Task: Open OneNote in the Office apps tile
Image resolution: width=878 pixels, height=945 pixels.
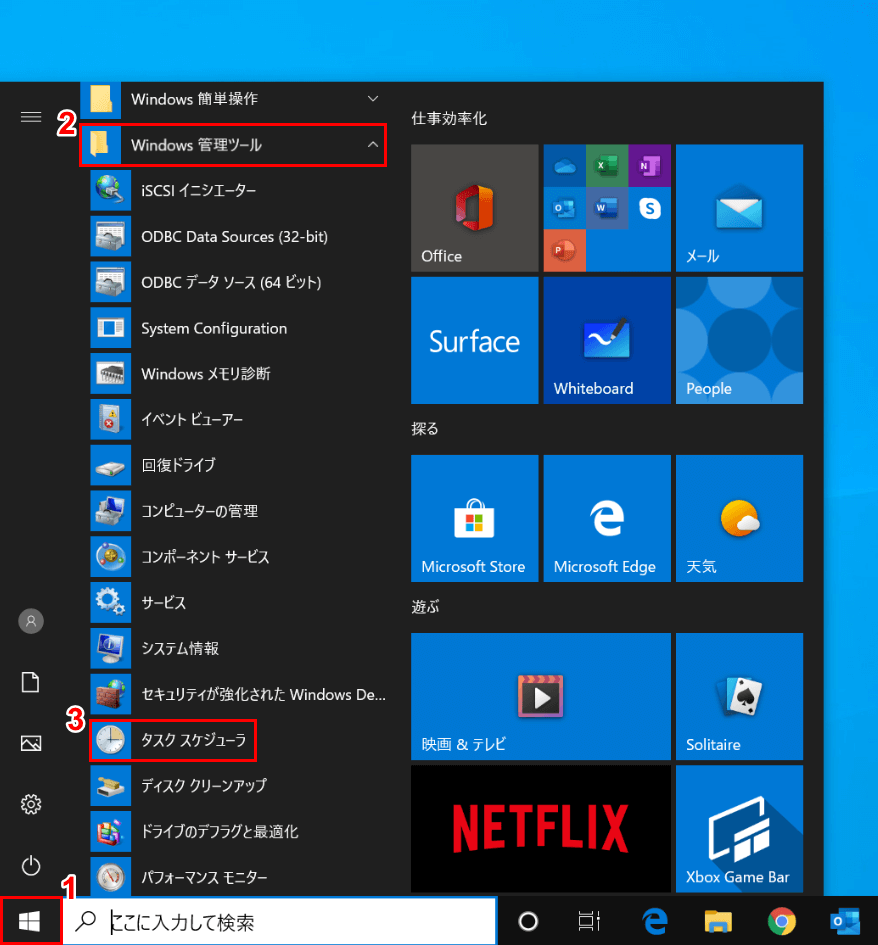Action: [650, 166]
